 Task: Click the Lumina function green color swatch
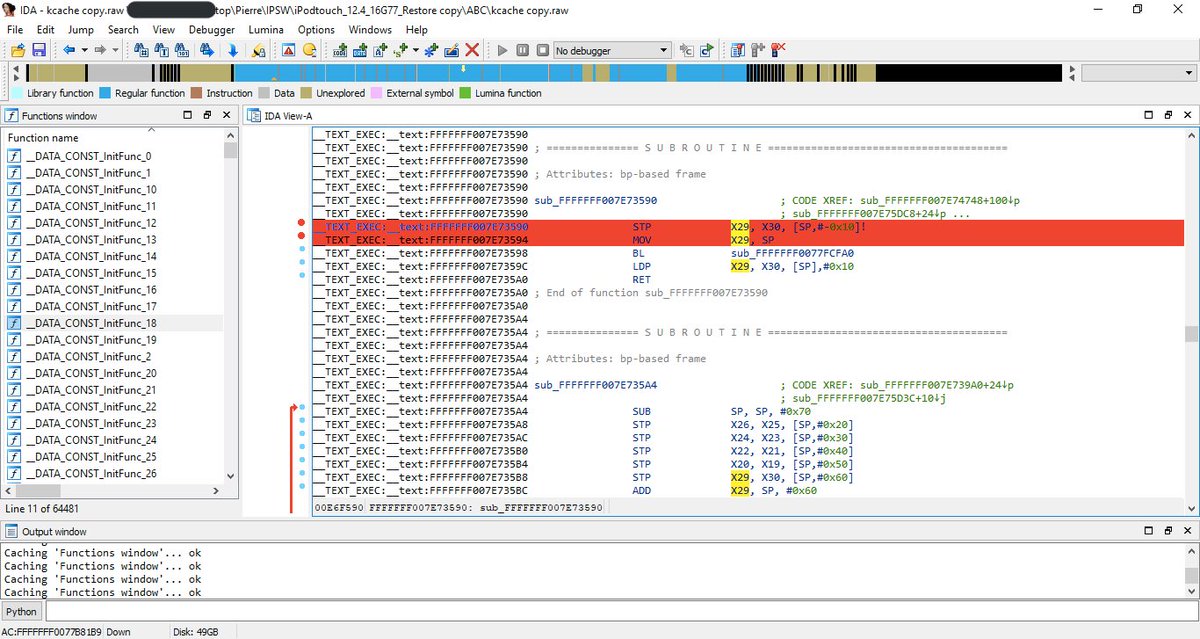click(464, 94)
